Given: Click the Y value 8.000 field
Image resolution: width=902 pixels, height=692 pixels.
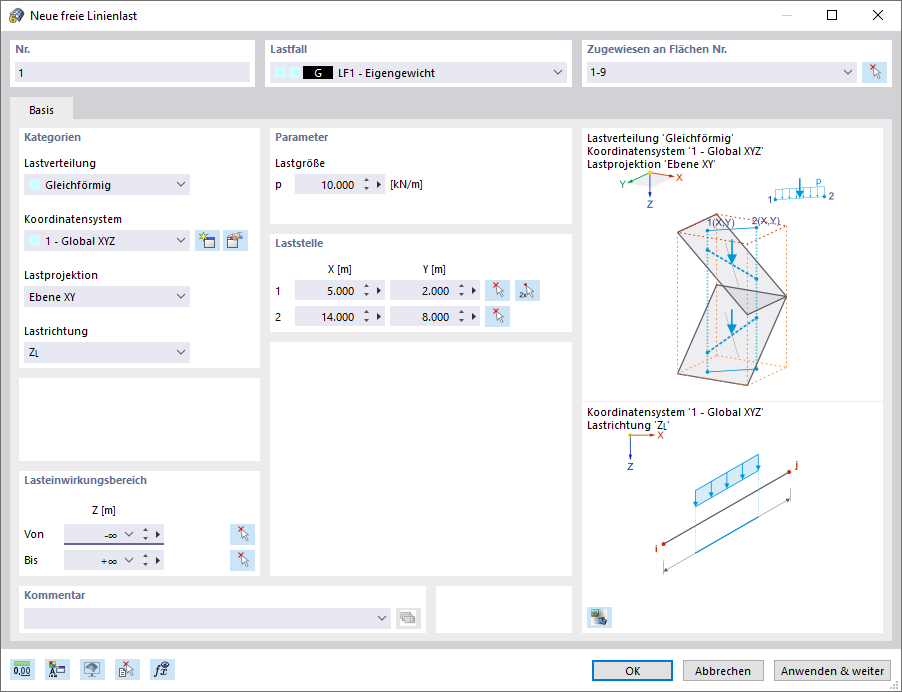Looking at the screenshot, I should 422,316.
